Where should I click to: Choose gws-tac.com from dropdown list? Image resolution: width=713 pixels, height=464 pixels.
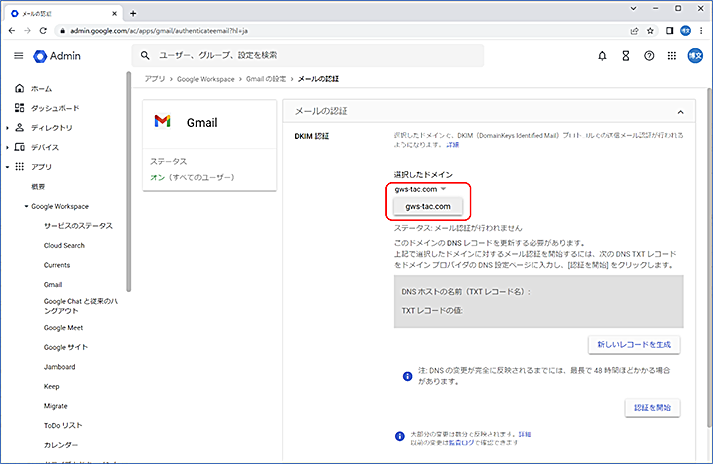point(428,207)
